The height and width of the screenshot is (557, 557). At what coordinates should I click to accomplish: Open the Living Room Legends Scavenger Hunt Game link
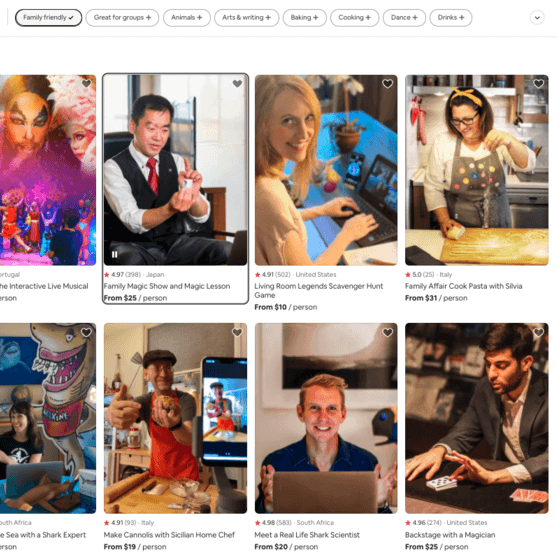point(319,291)
